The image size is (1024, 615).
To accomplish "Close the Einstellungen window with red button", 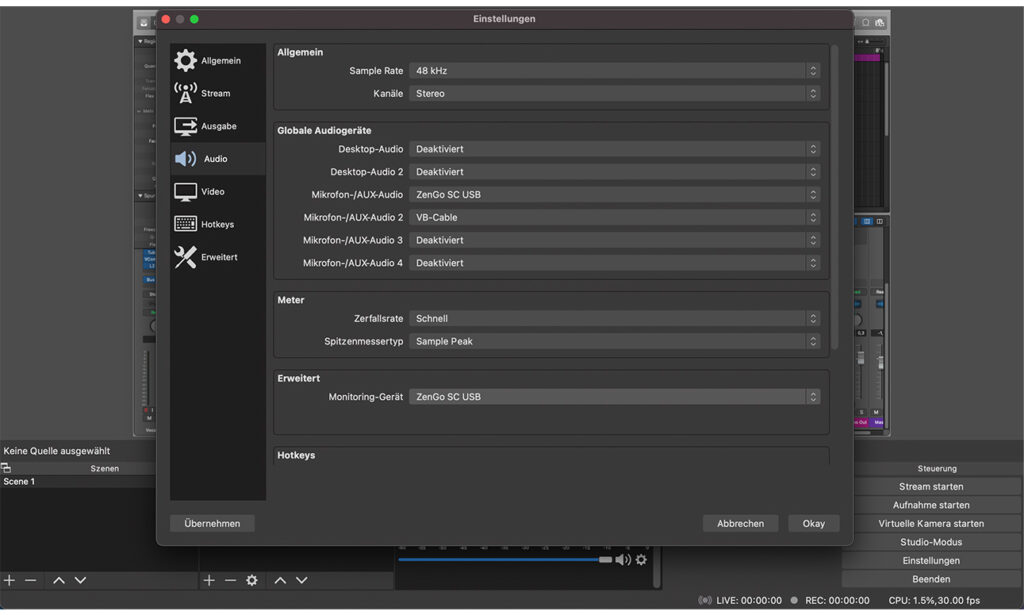I will (166, 19).
